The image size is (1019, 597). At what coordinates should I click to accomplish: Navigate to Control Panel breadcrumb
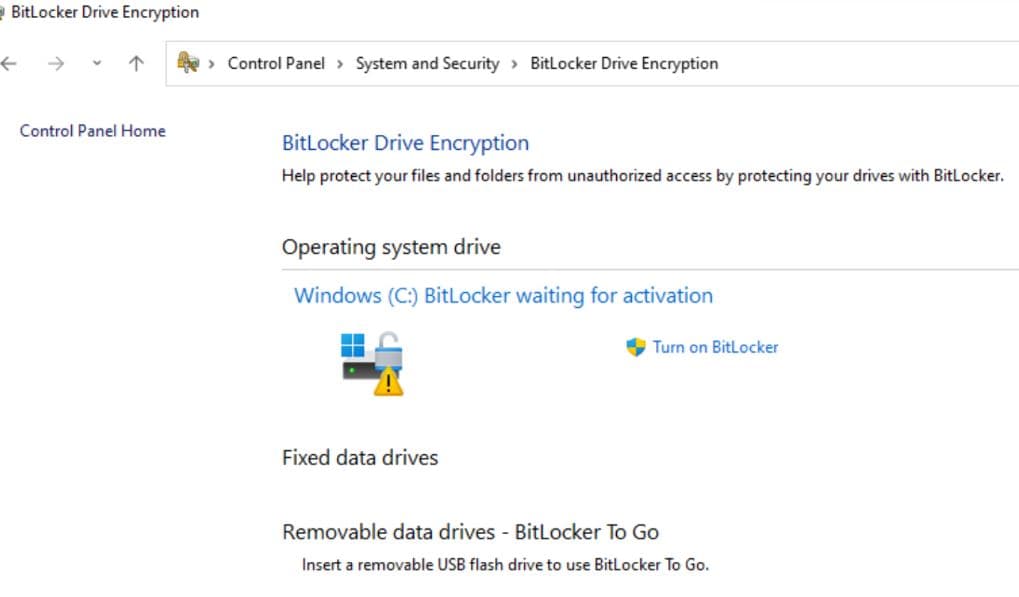[276, 63]
